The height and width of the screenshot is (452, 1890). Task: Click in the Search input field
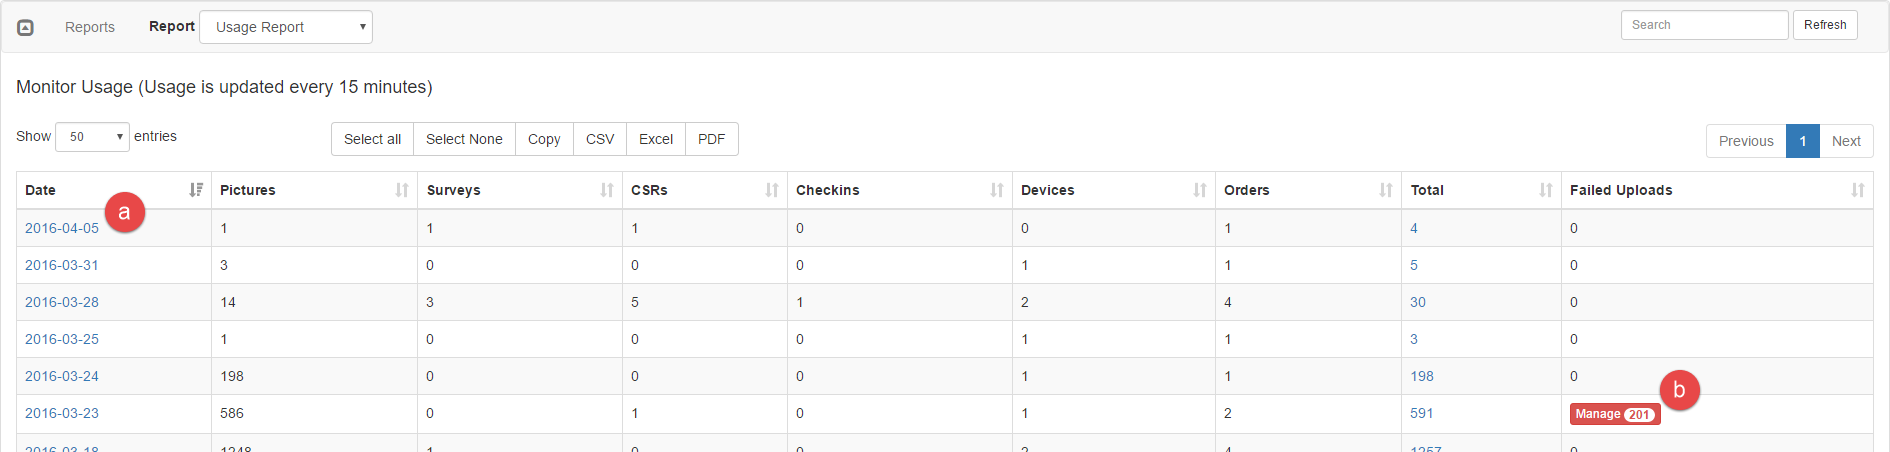click(1704, 25)
